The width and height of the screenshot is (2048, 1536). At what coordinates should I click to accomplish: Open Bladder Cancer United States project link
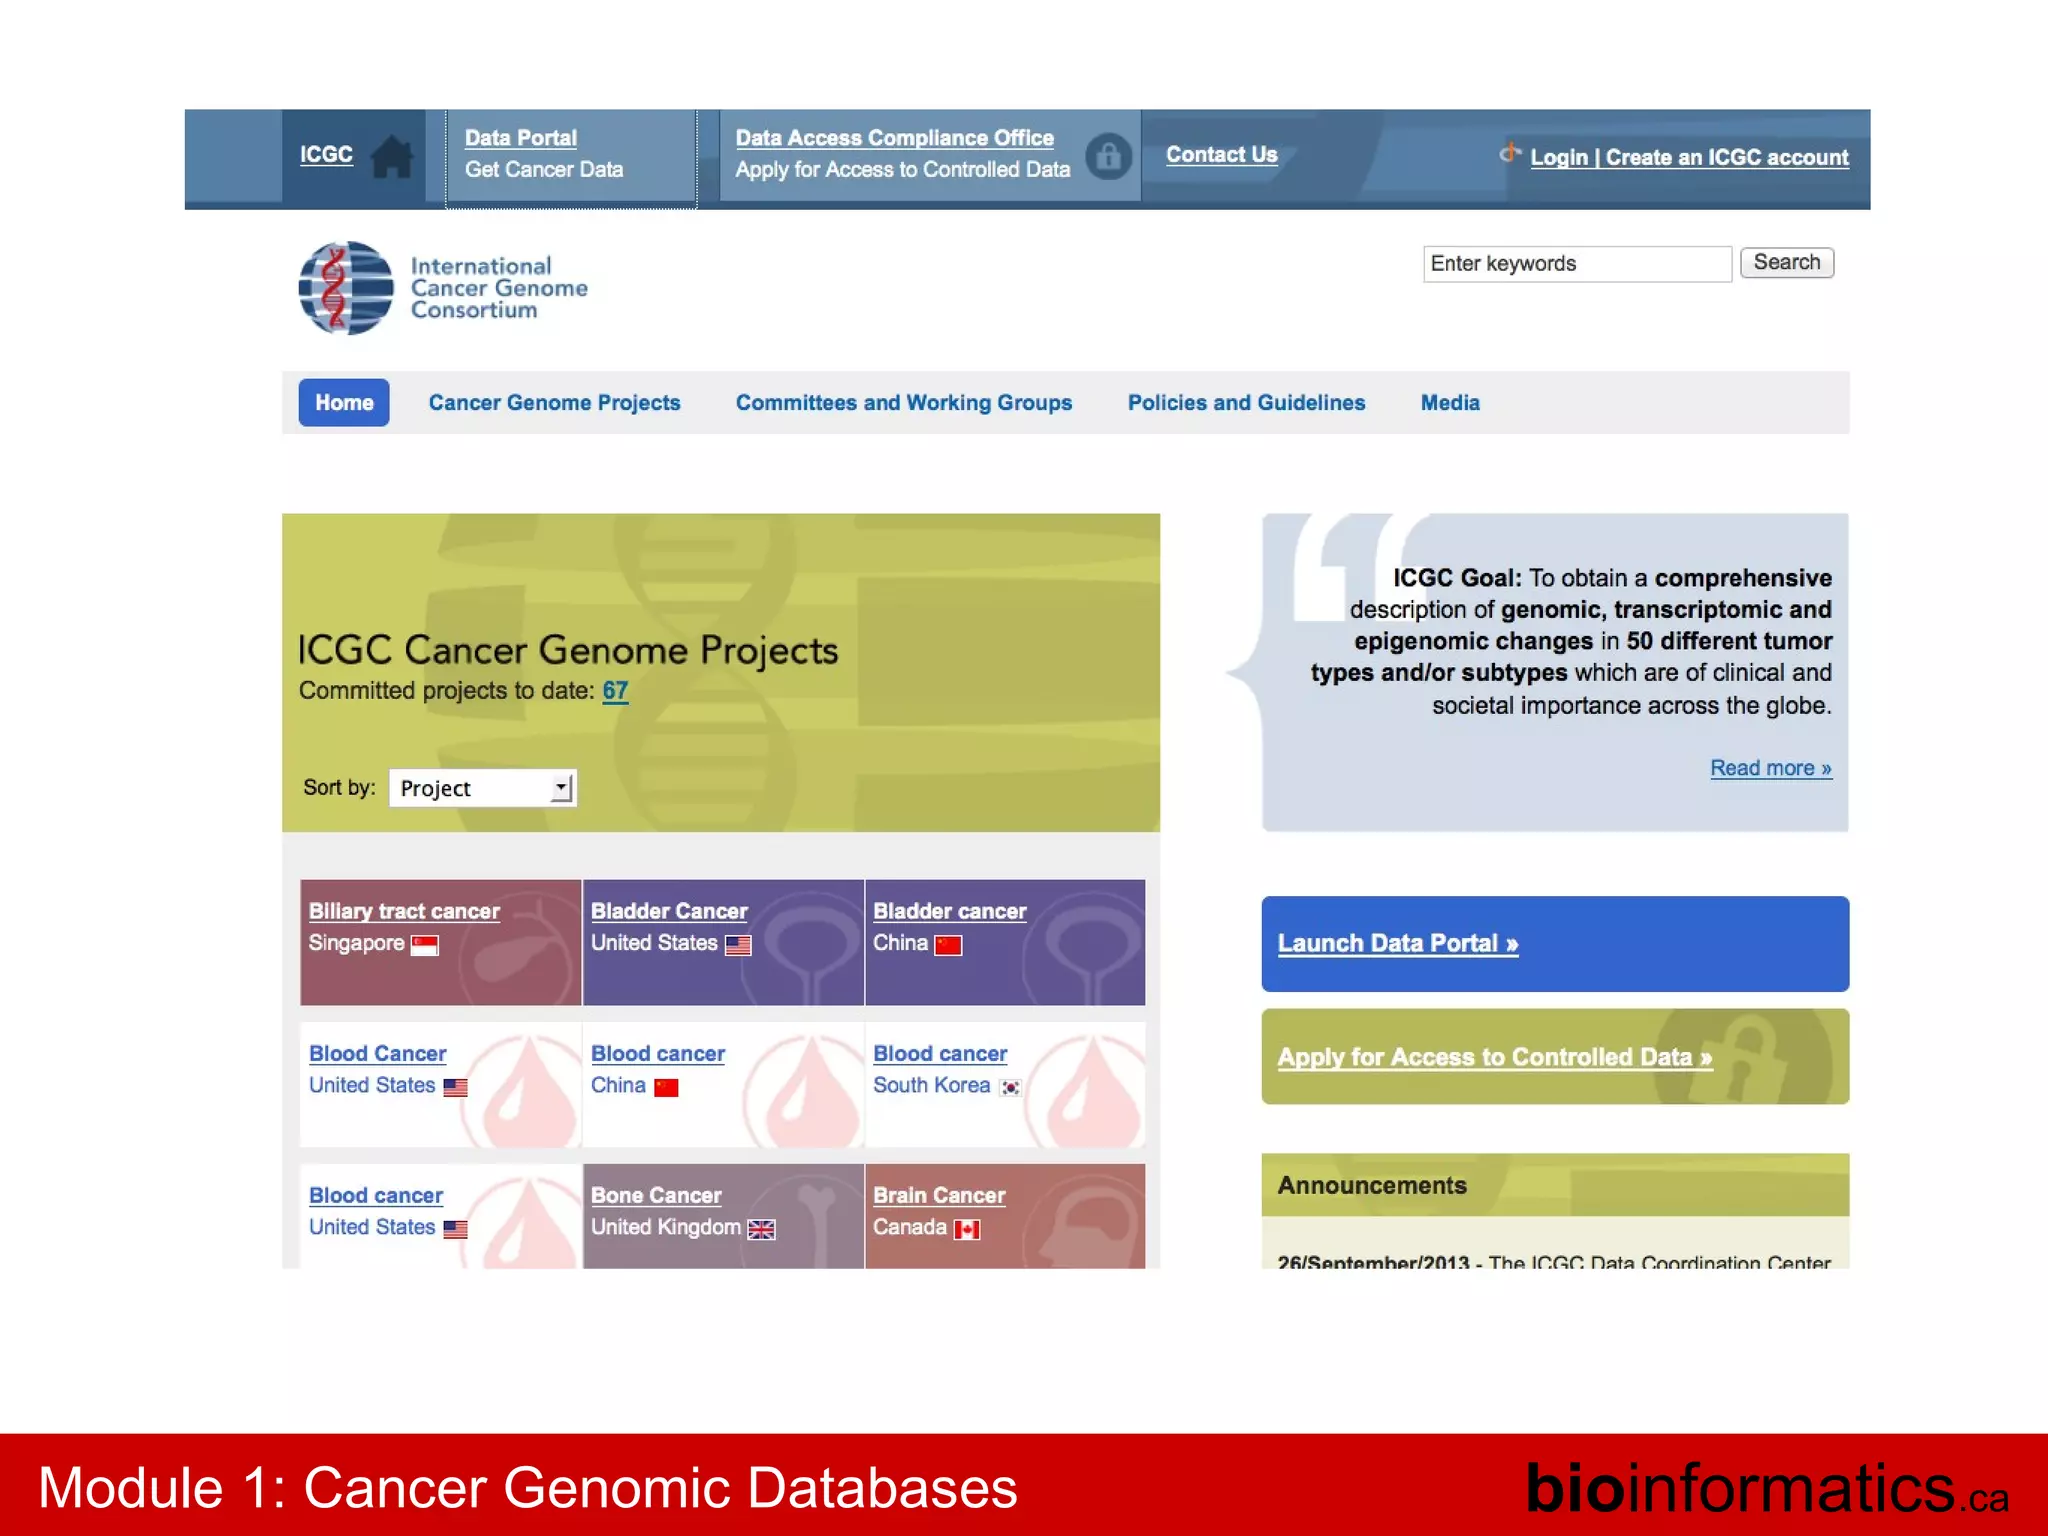tap(669, 911)
